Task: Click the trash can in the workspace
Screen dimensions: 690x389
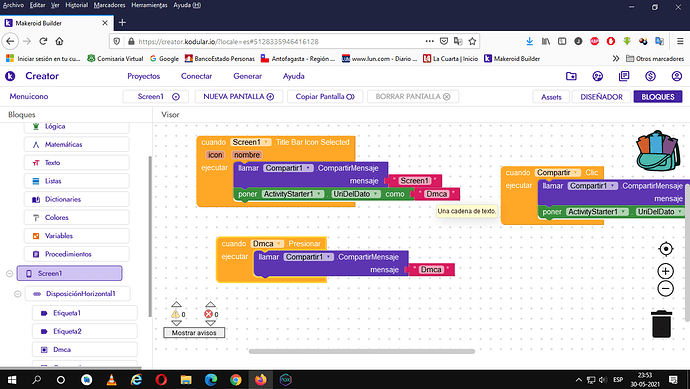Action: click(x=661, y=324)
